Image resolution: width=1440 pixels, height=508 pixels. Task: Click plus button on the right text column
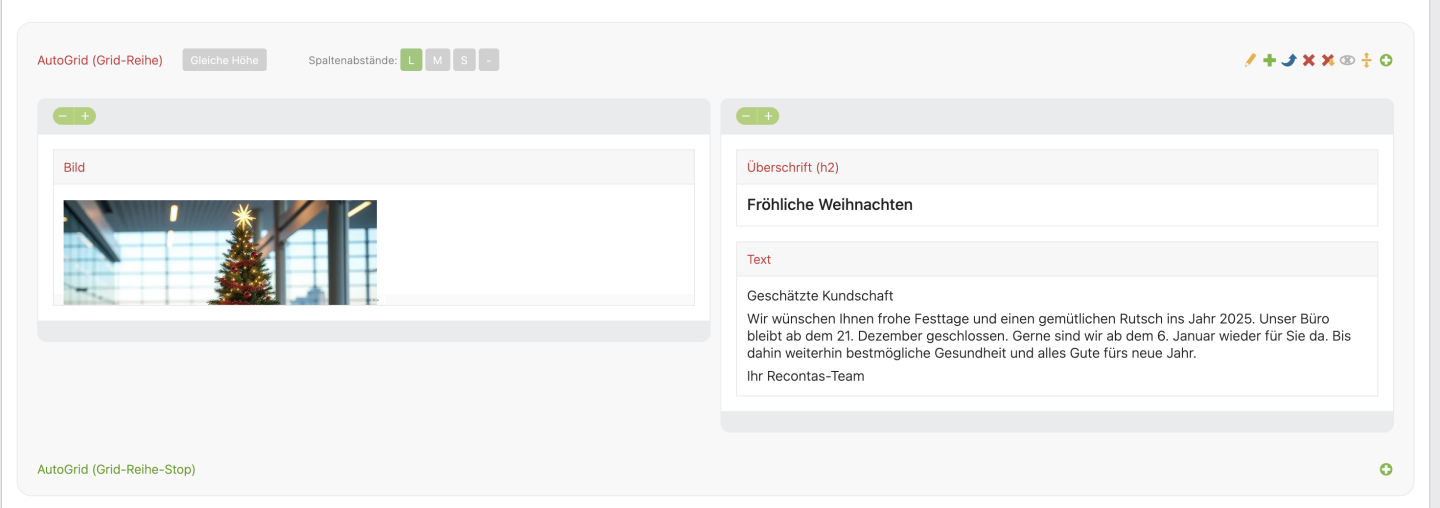(769, 116)
